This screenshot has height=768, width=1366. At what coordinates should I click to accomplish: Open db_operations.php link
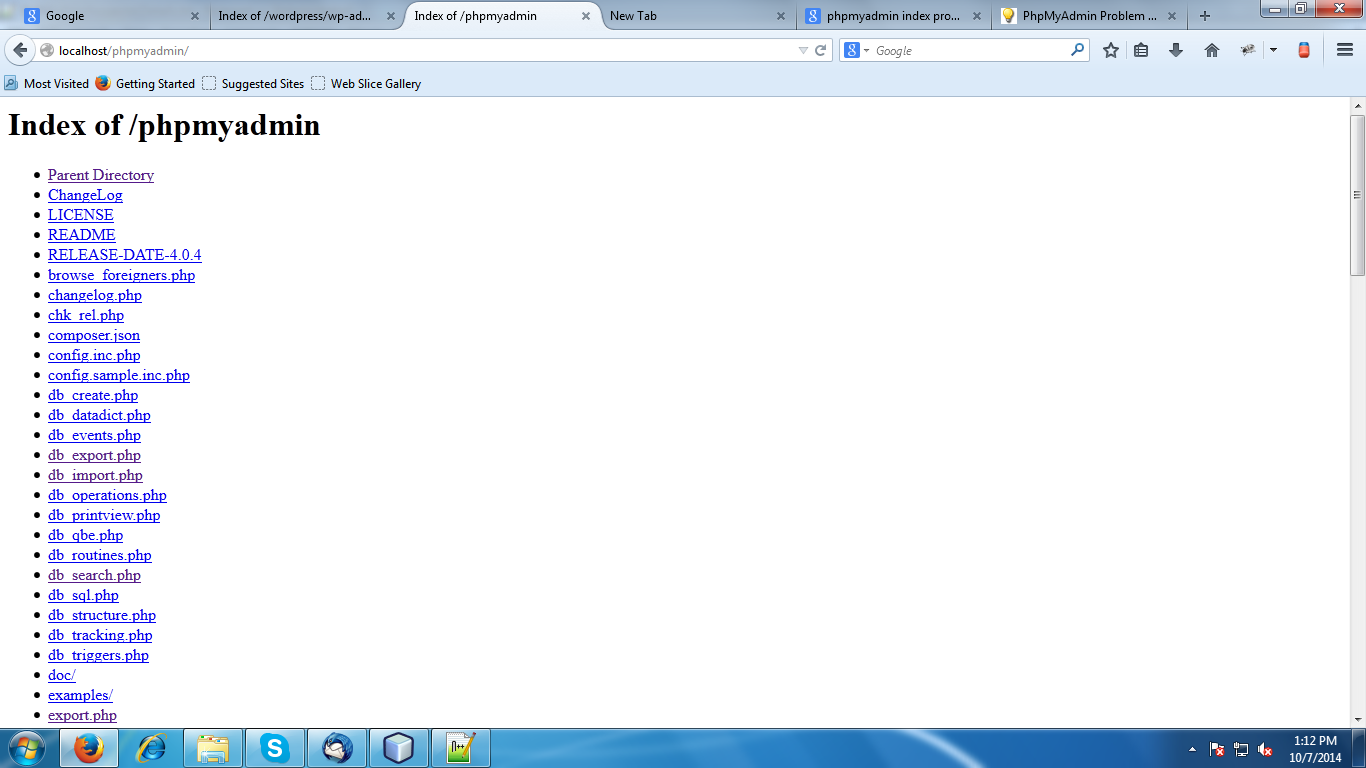coord(107,495)
